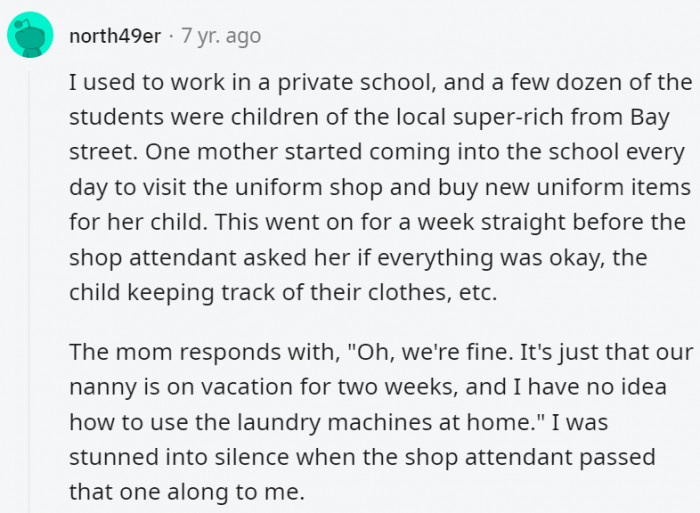Click the ending words 'that one along to me.'

point(187,492)
